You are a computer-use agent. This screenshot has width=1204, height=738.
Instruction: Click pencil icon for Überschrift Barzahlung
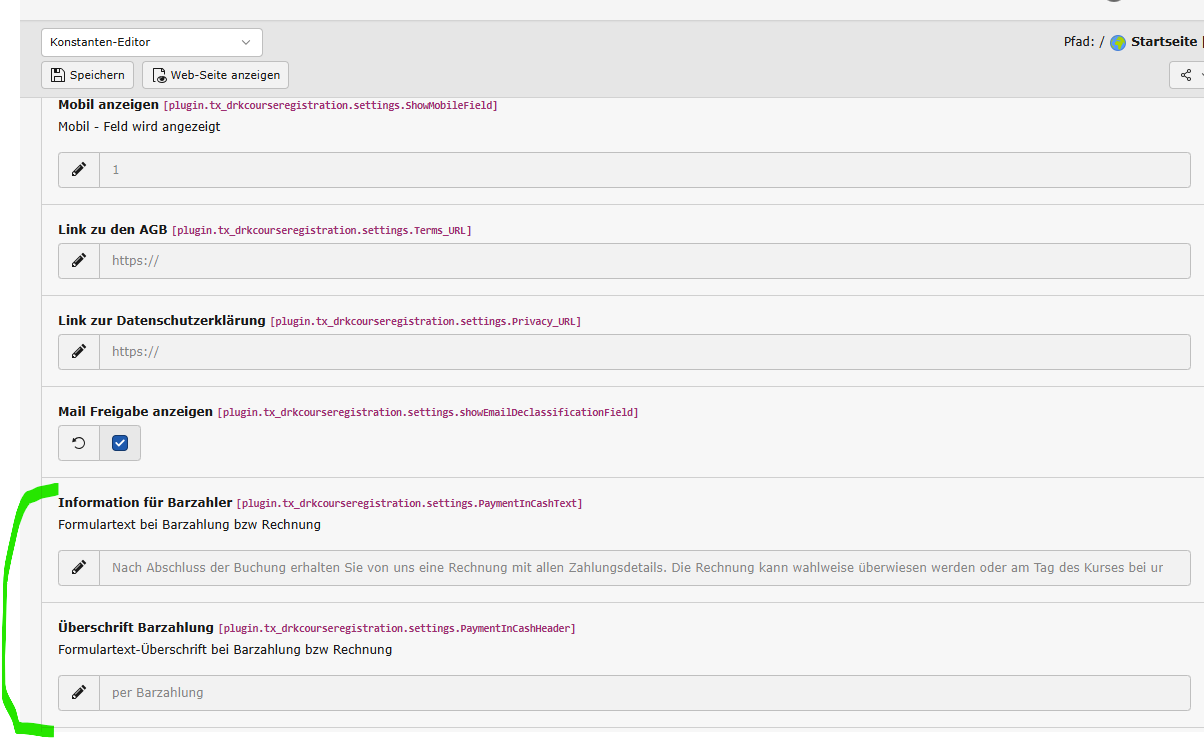pyautogui.click(x=79, y=693)
